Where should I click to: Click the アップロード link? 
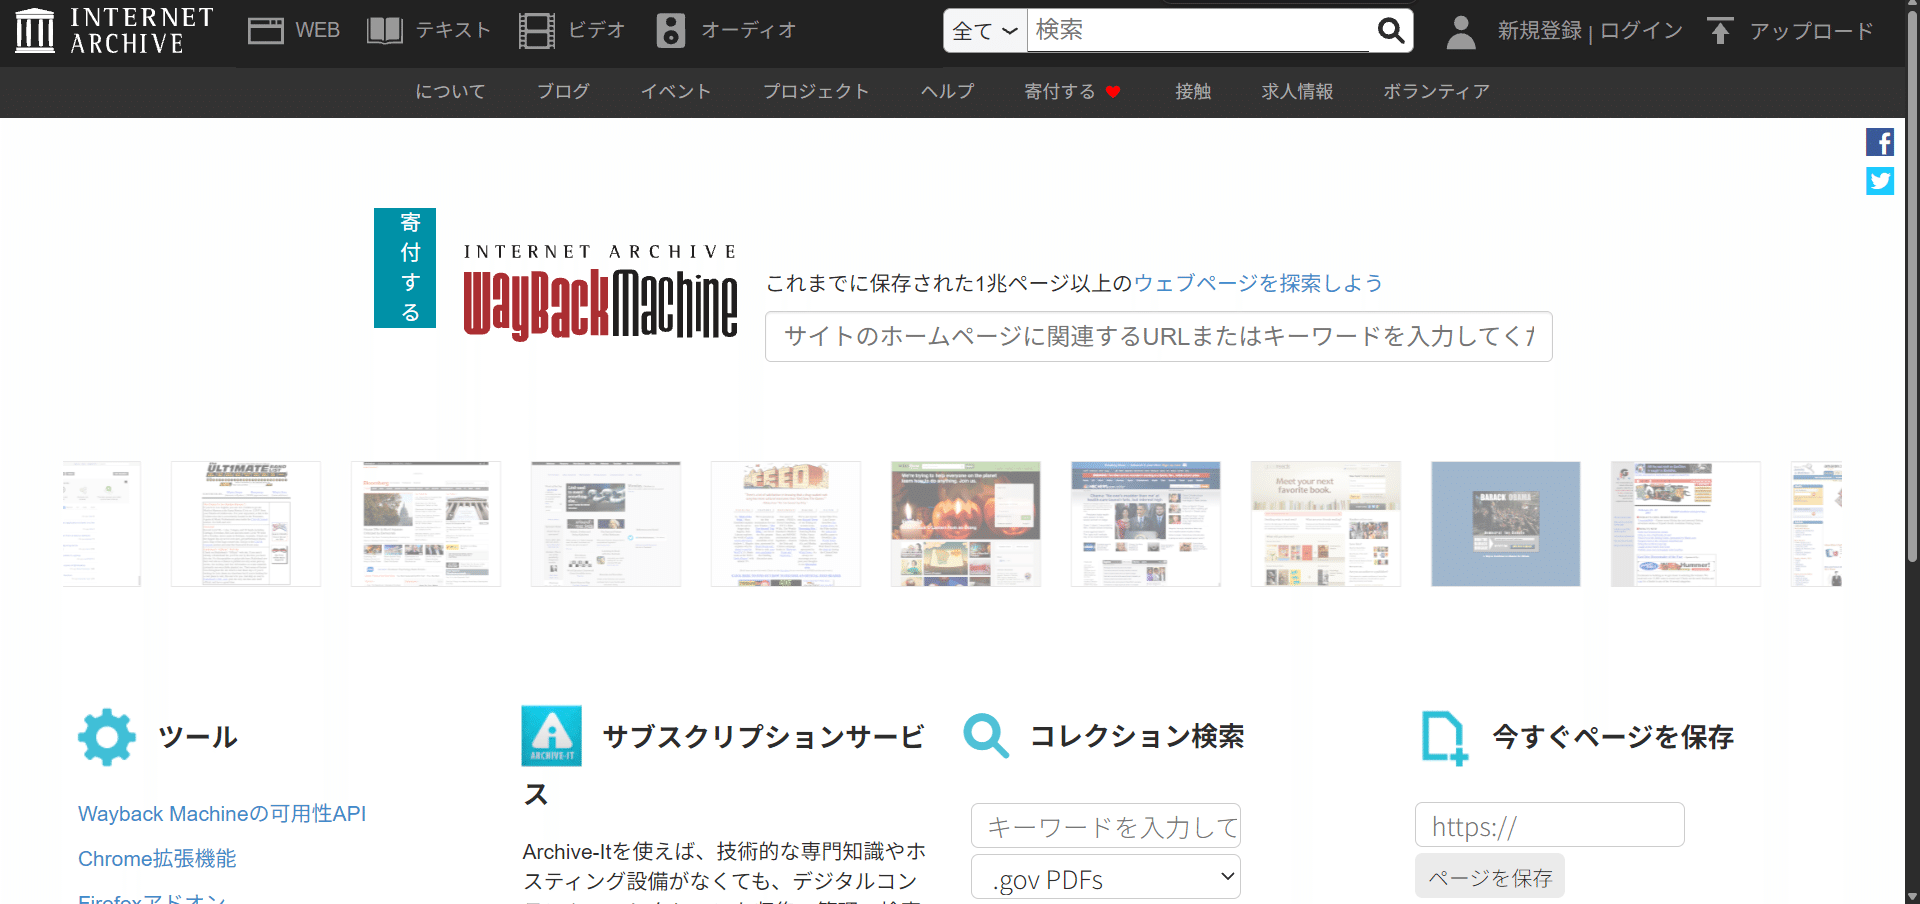1811,31
